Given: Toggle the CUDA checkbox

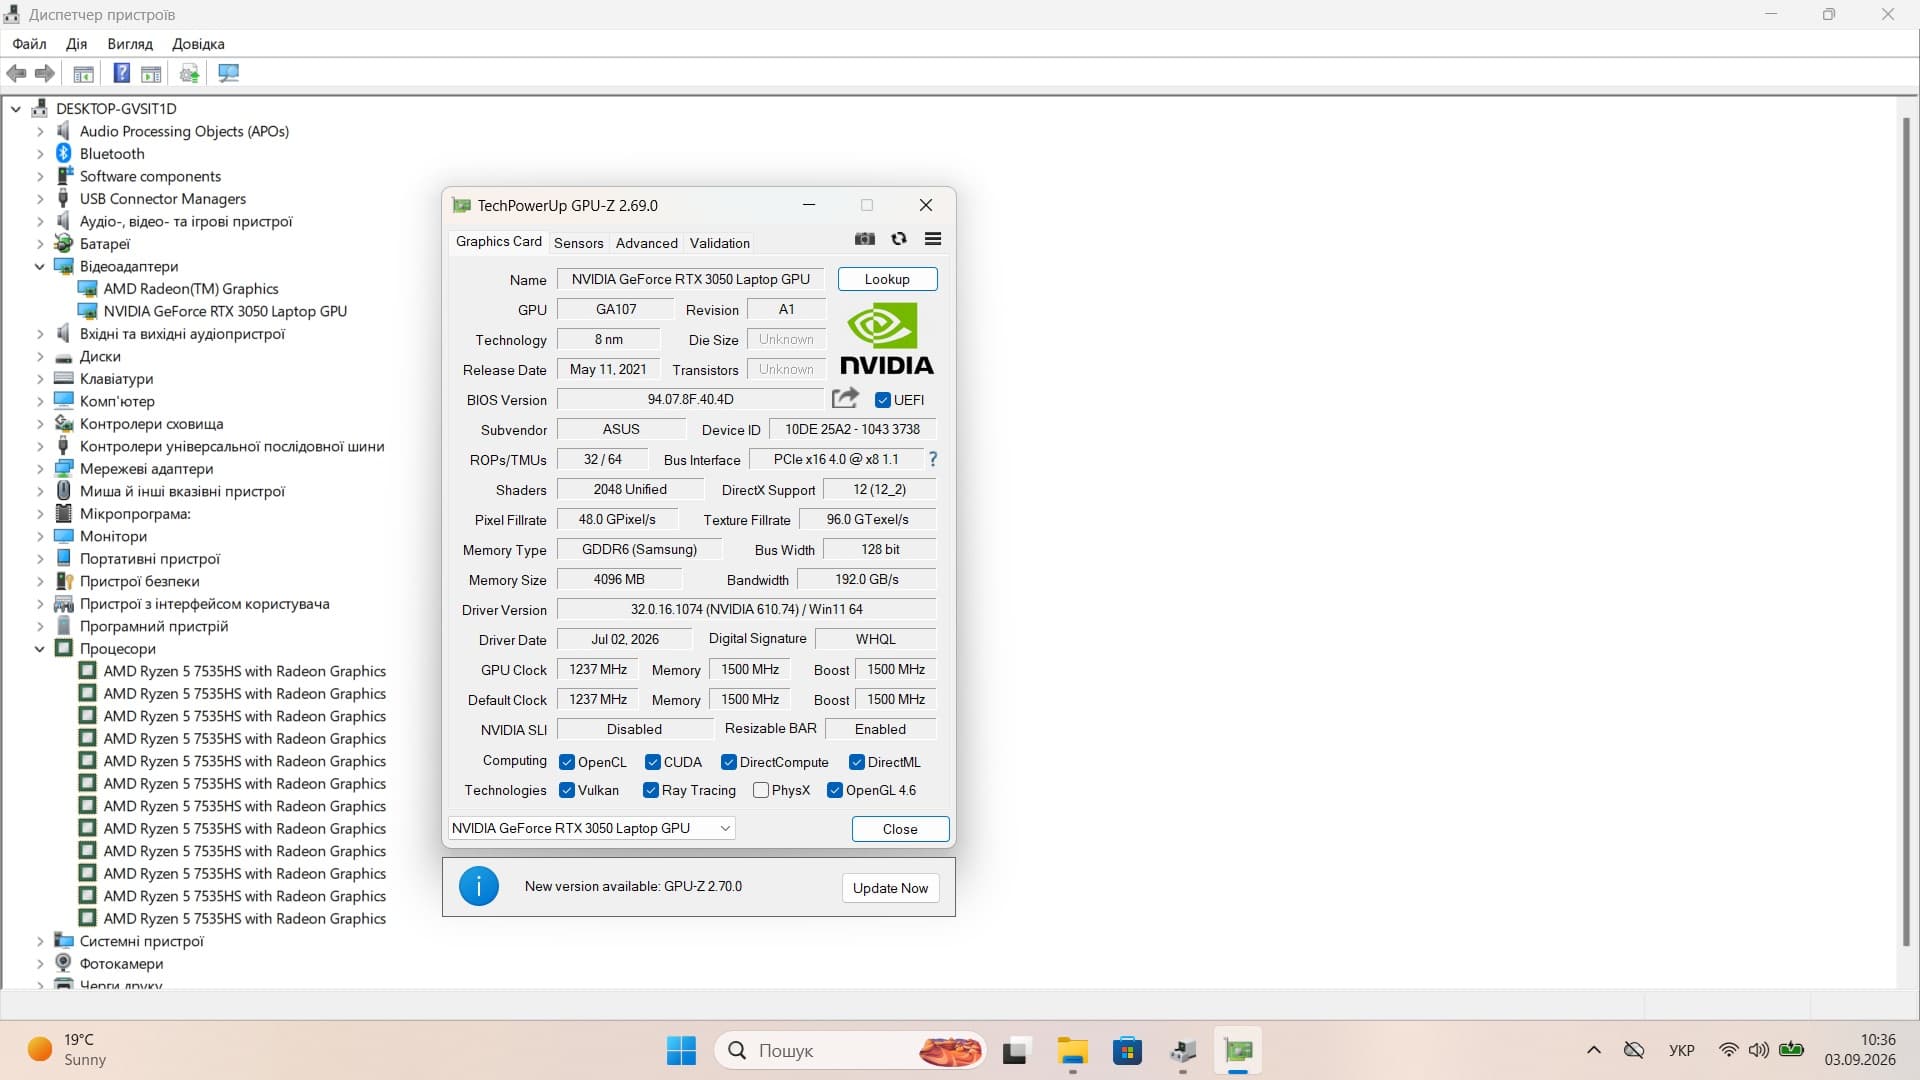Looking at the screenshot, I should [653, 762].
